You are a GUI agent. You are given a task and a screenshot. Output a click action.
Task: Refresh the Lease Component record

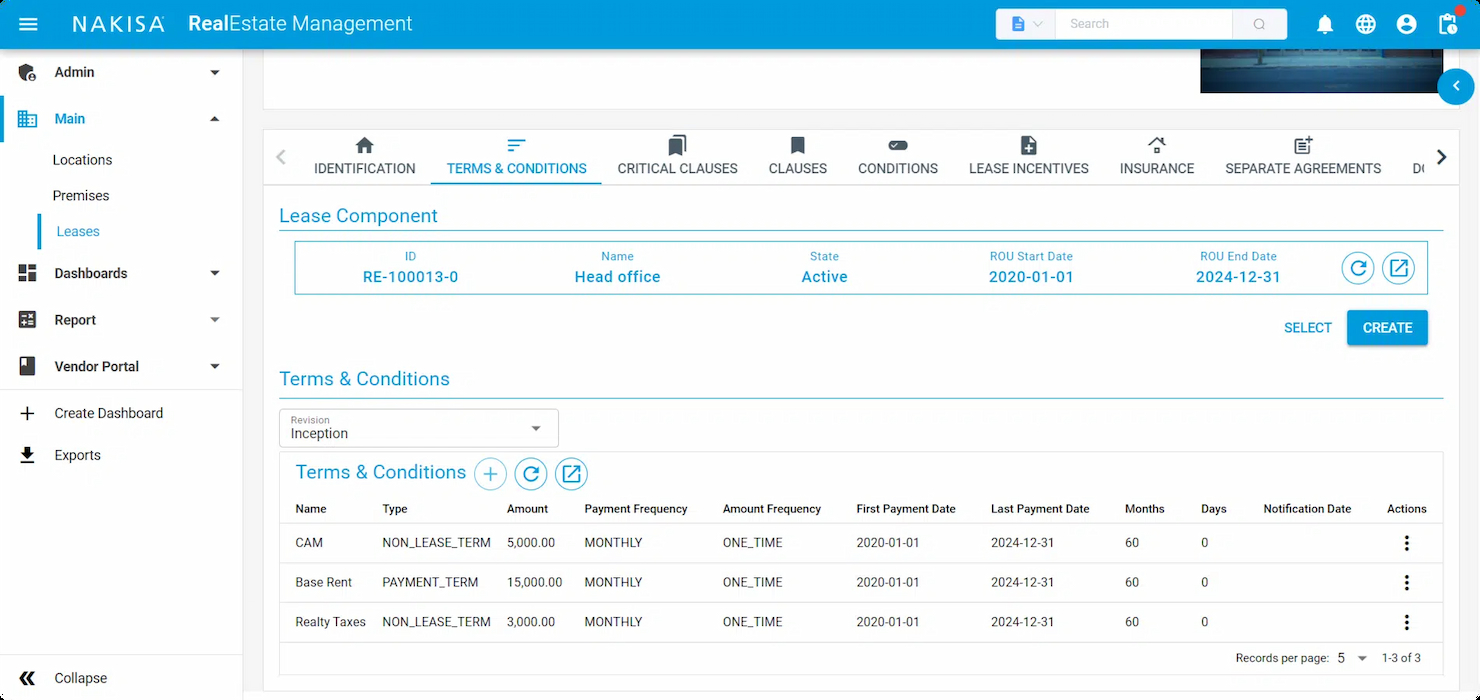1357,268
